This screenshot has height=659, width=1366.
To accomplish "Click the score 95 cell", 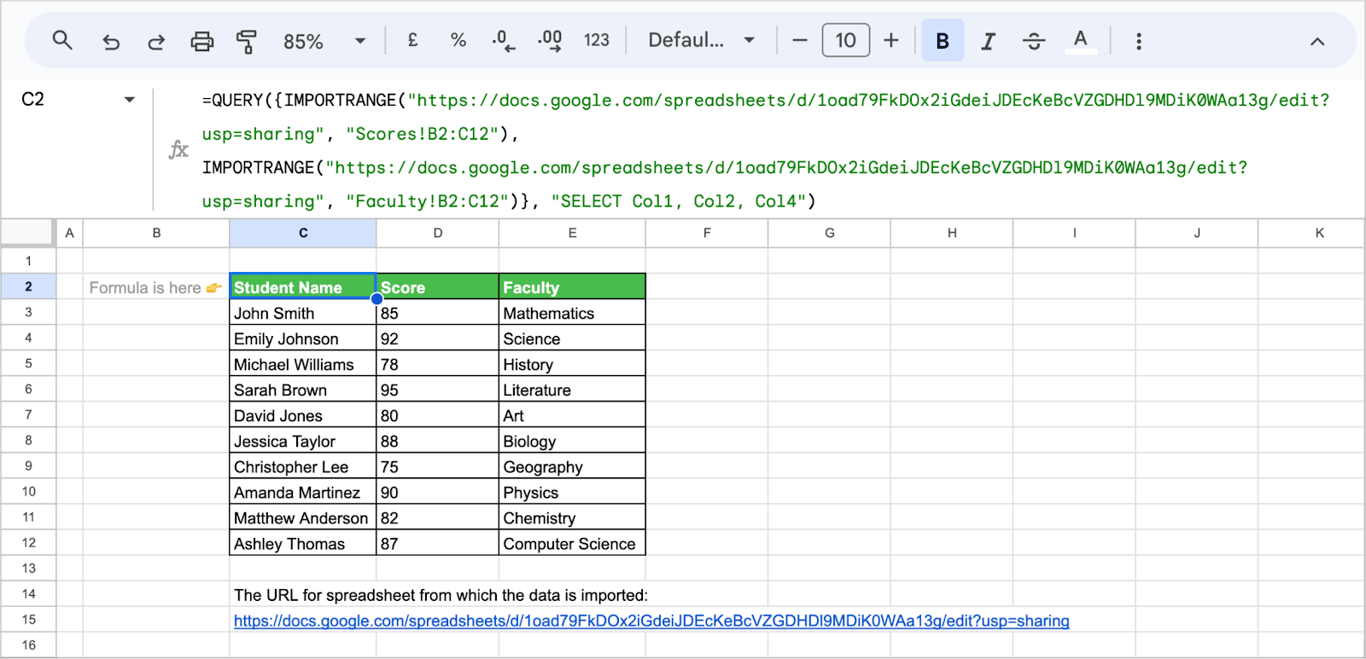I will point(438,390).
